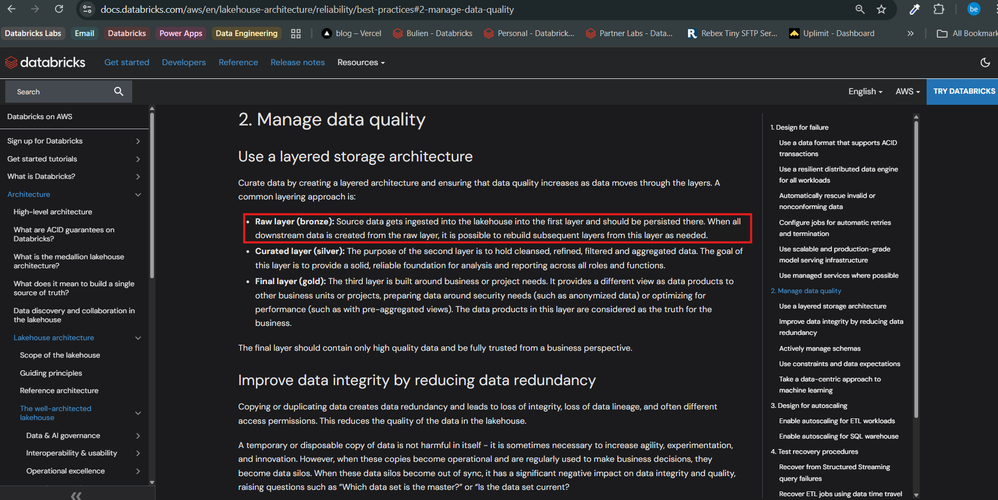
Task: Bookmark this page with the star icon
Action: (x=881, y=9)
